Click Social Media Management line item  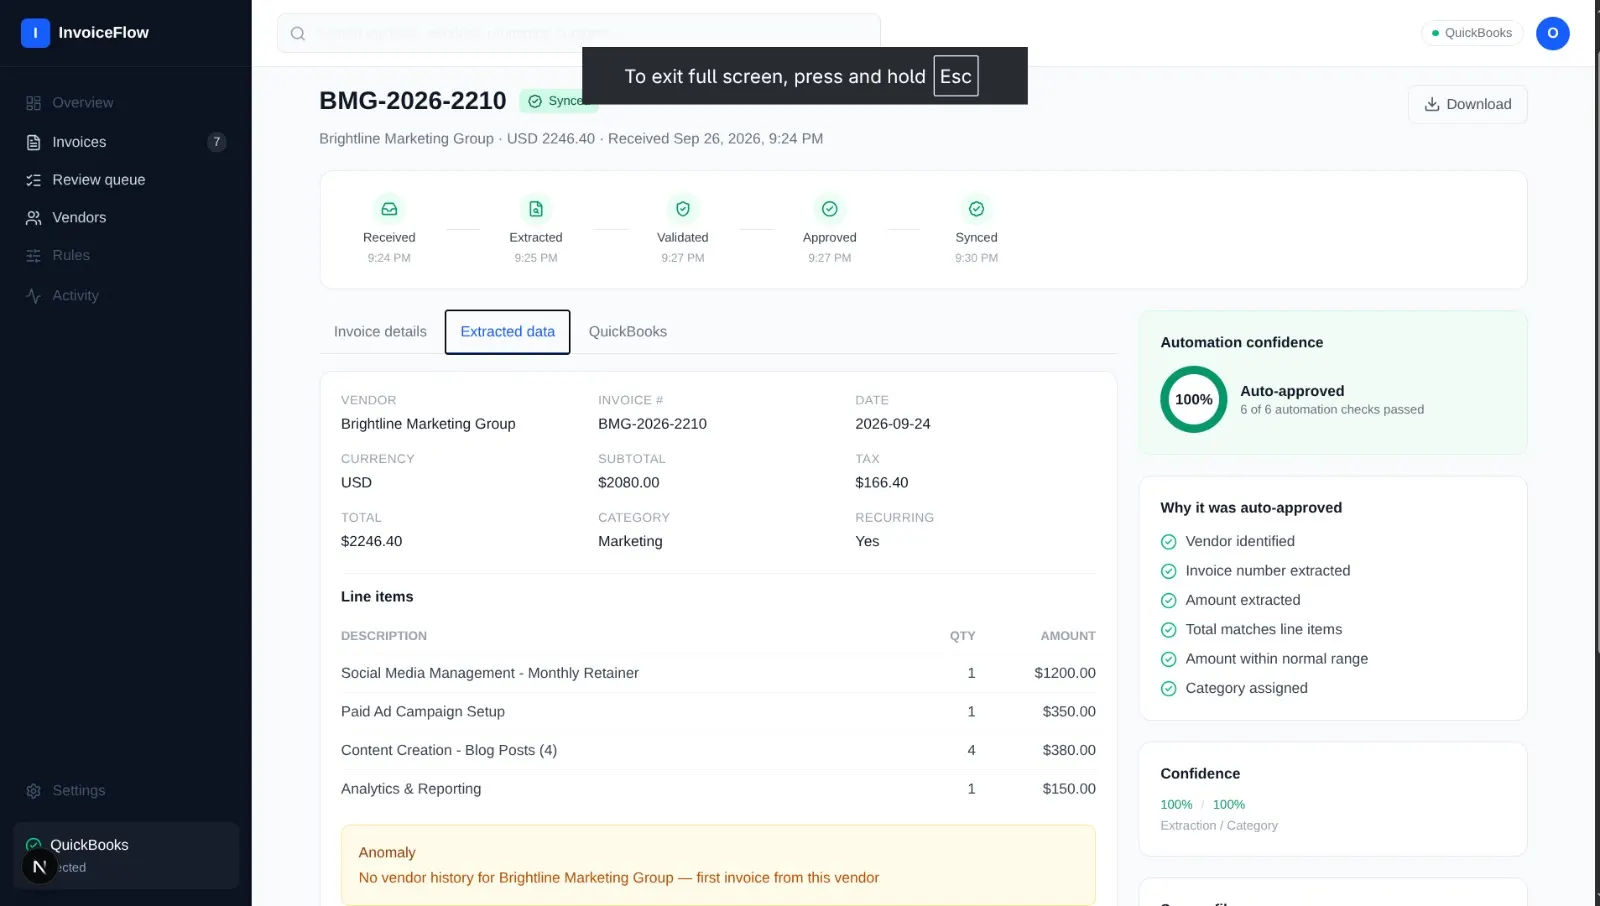pos(718,673)
